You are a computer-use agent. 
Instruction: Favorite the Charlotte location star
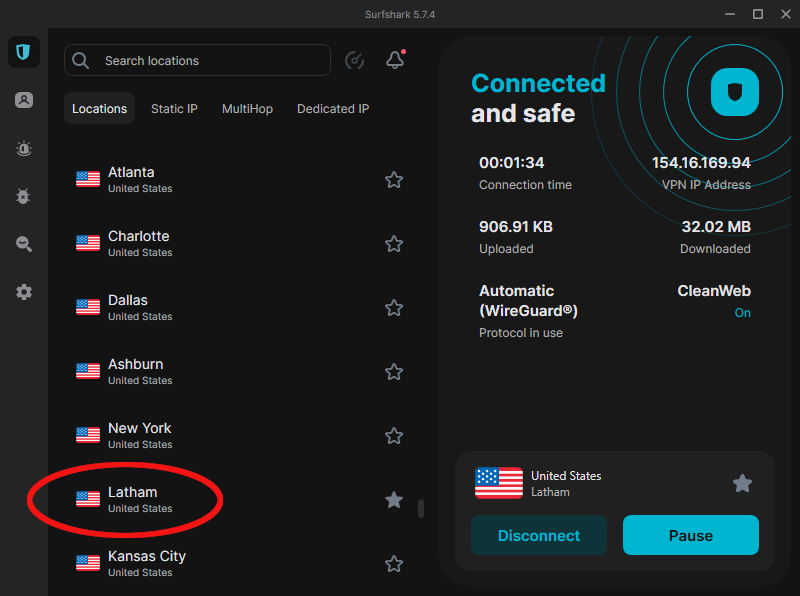(x=394, y=243)
